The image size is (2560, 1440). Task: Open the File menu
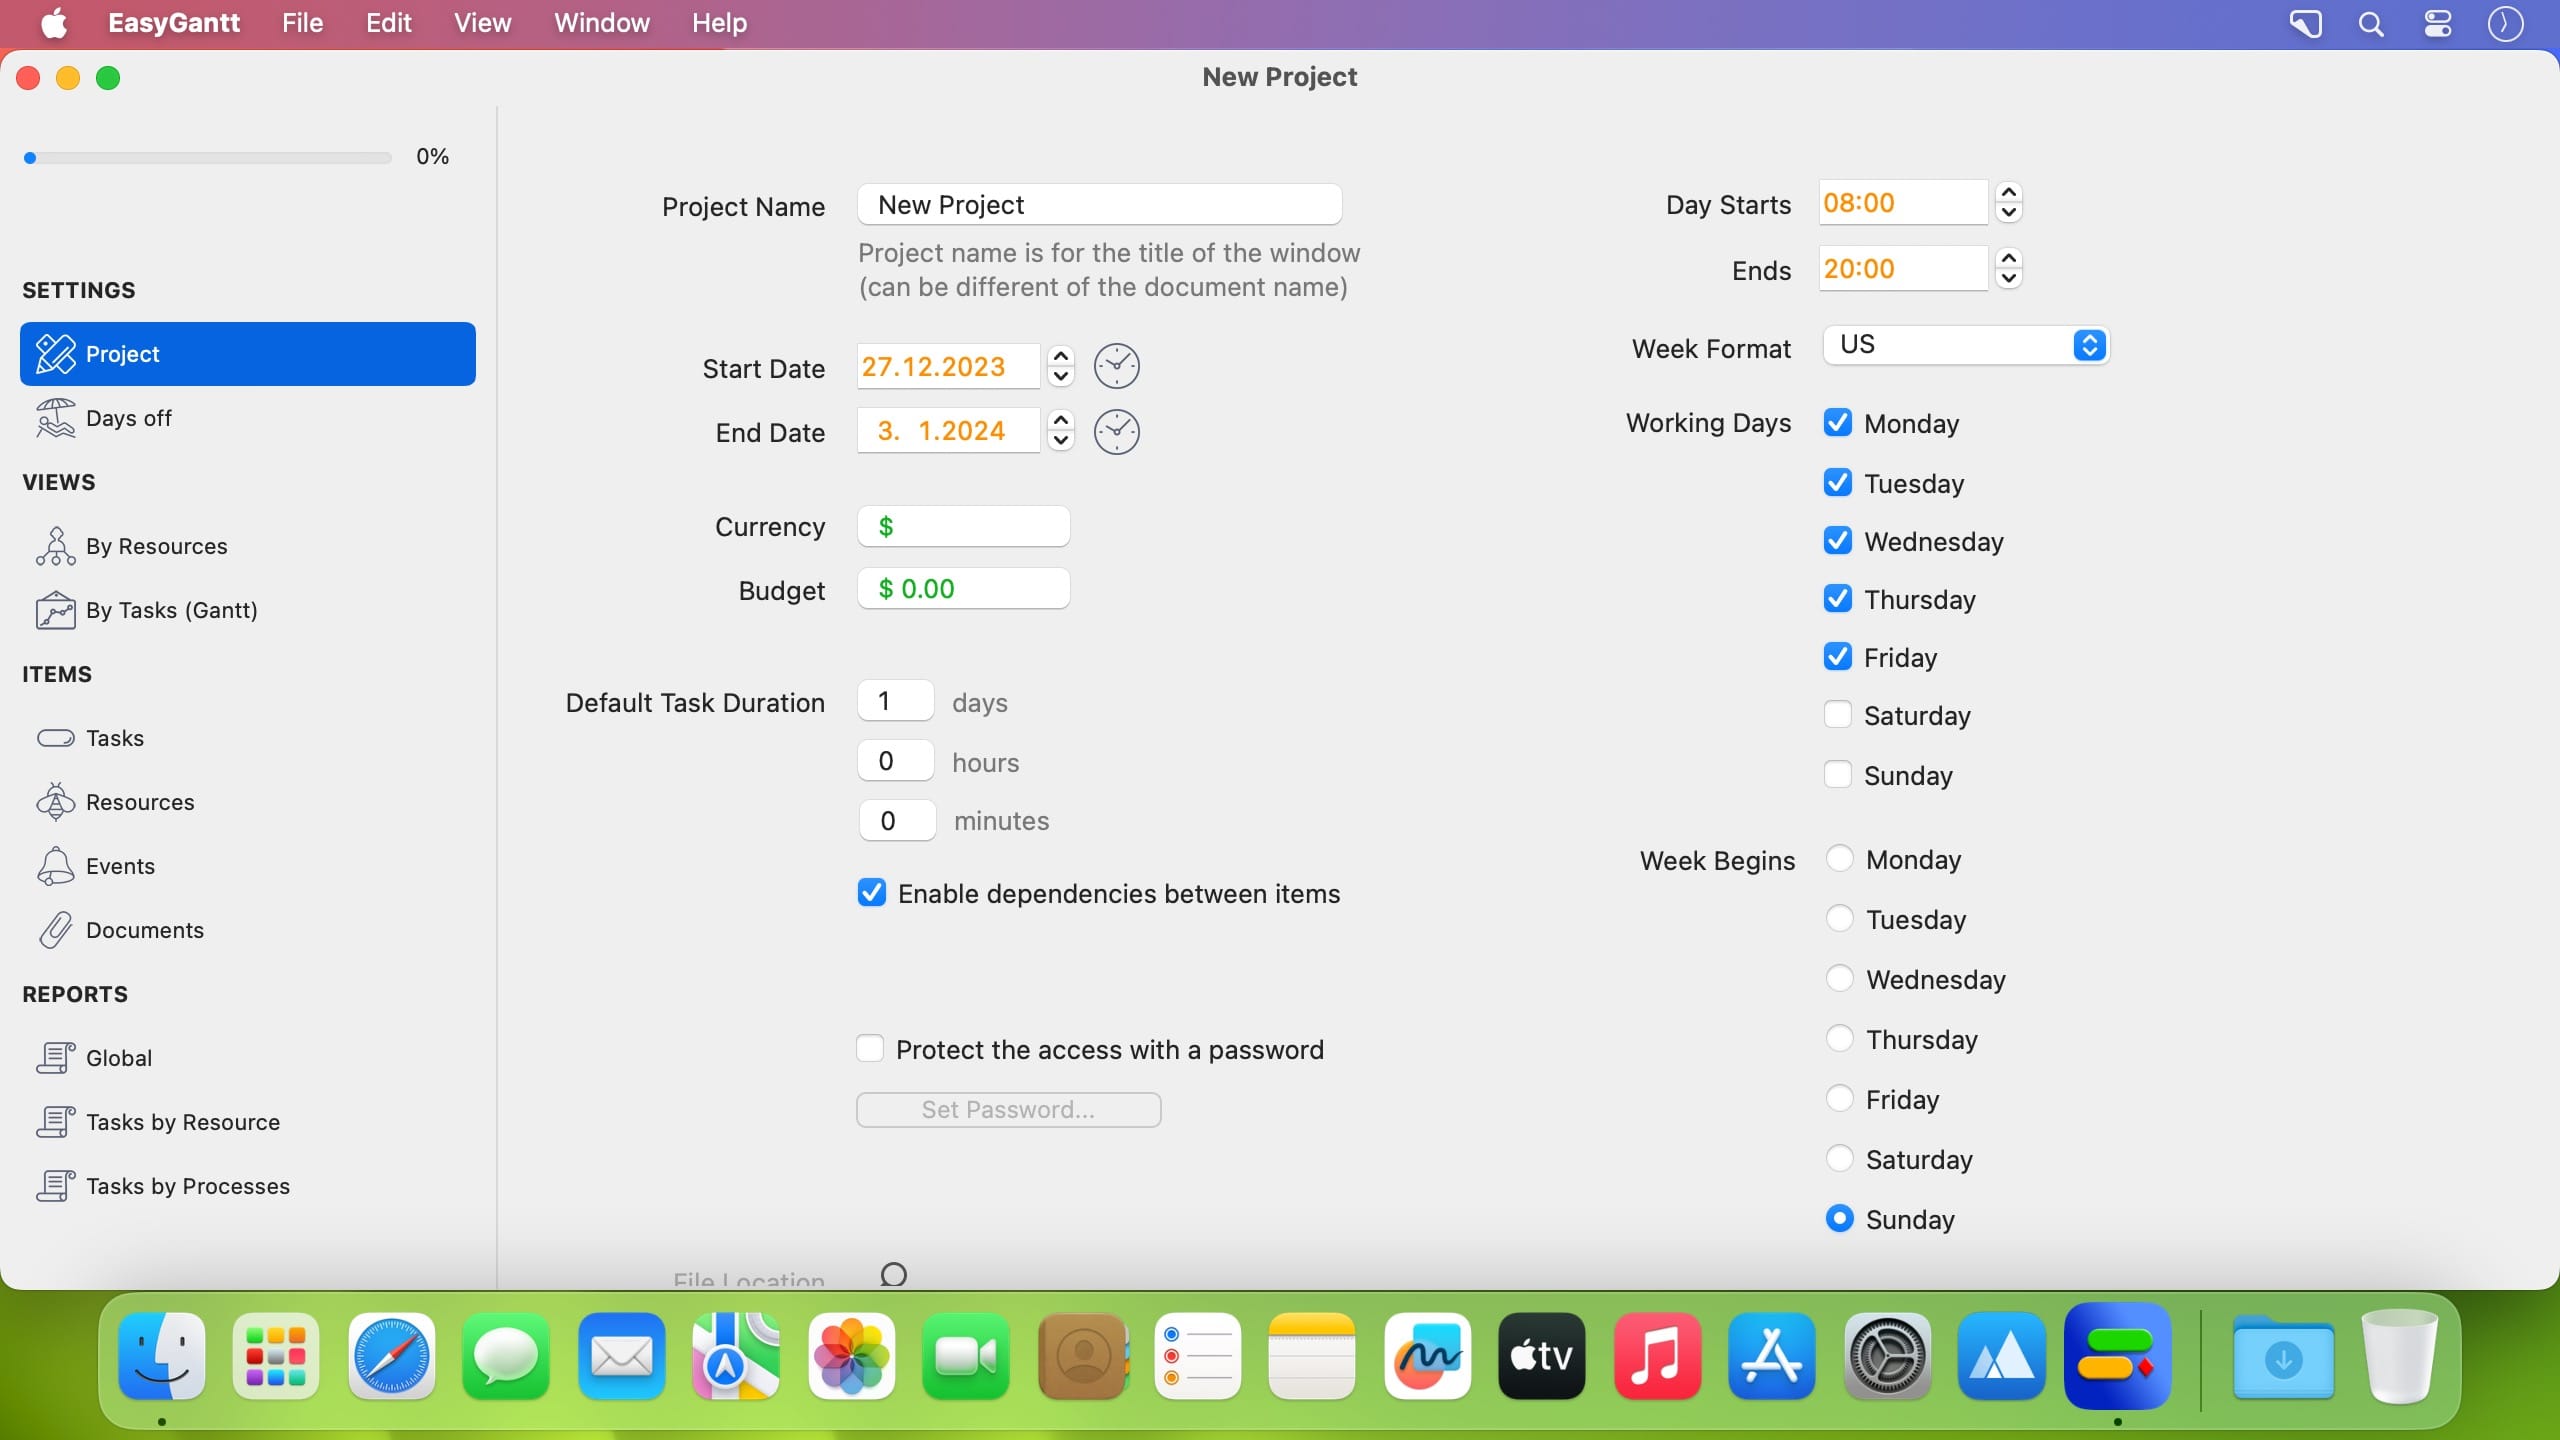302,23
